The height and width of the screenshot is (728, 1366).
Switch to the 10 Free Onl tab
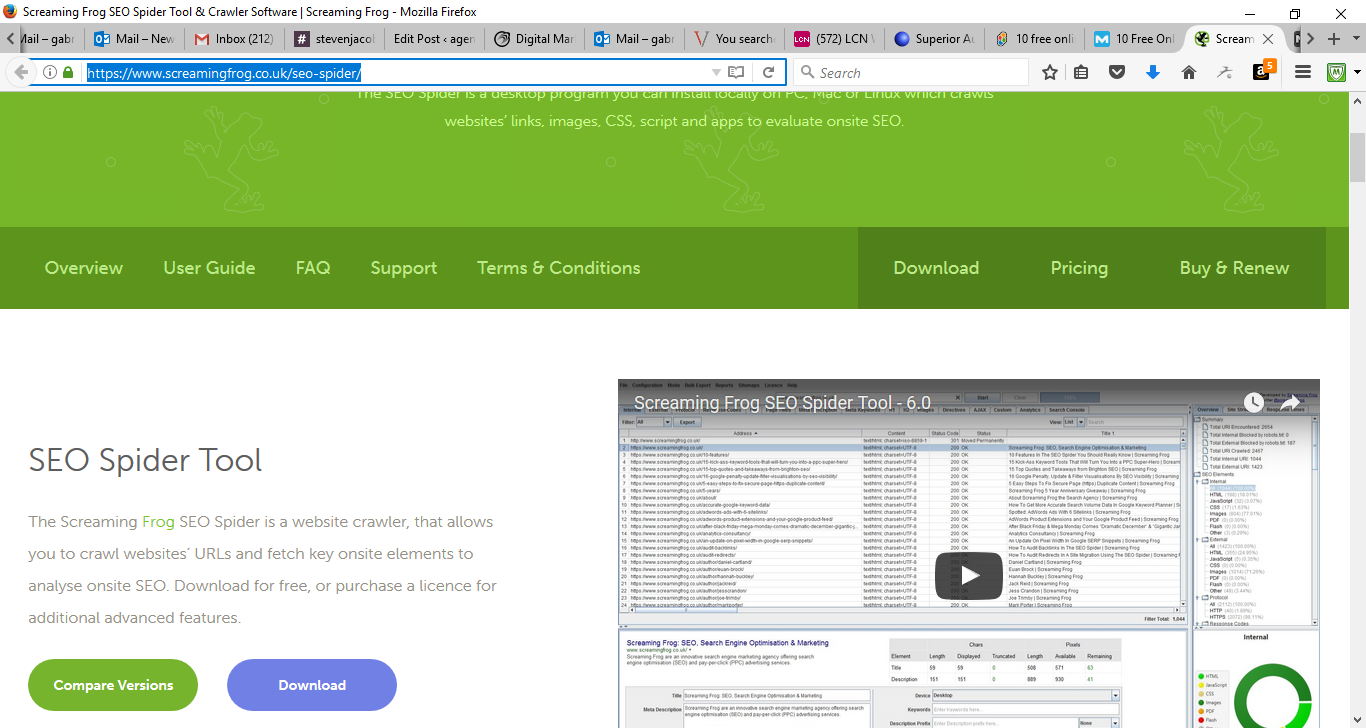[x=1134, y=39]
